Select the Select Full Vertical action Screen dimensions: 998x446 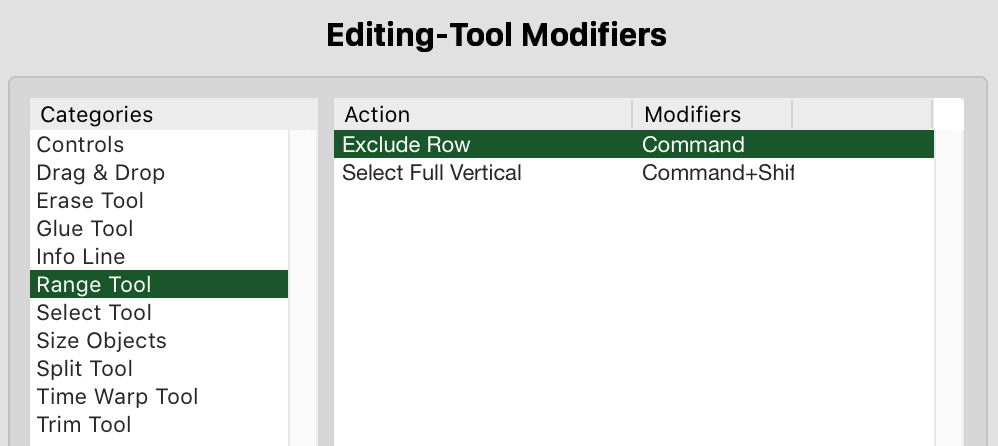pos(432,173)
